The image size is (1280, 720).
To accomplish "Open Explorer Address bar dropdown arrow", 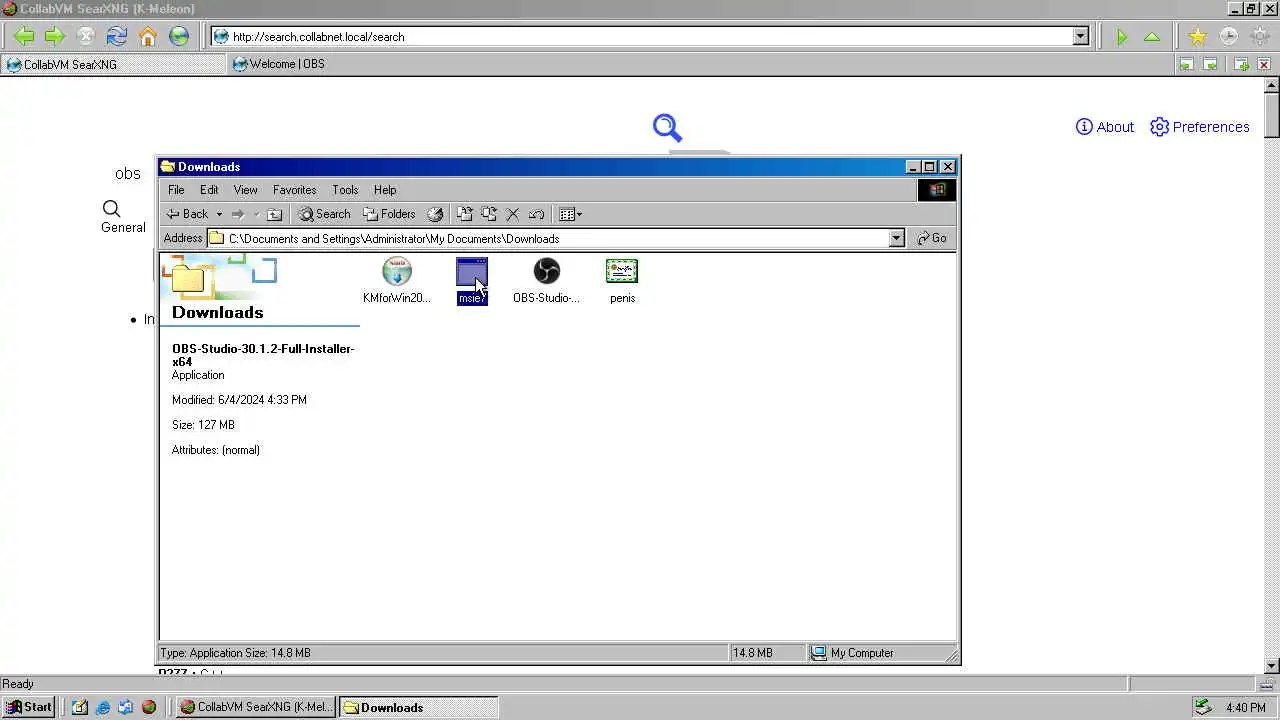I will [x=896, y=238].
